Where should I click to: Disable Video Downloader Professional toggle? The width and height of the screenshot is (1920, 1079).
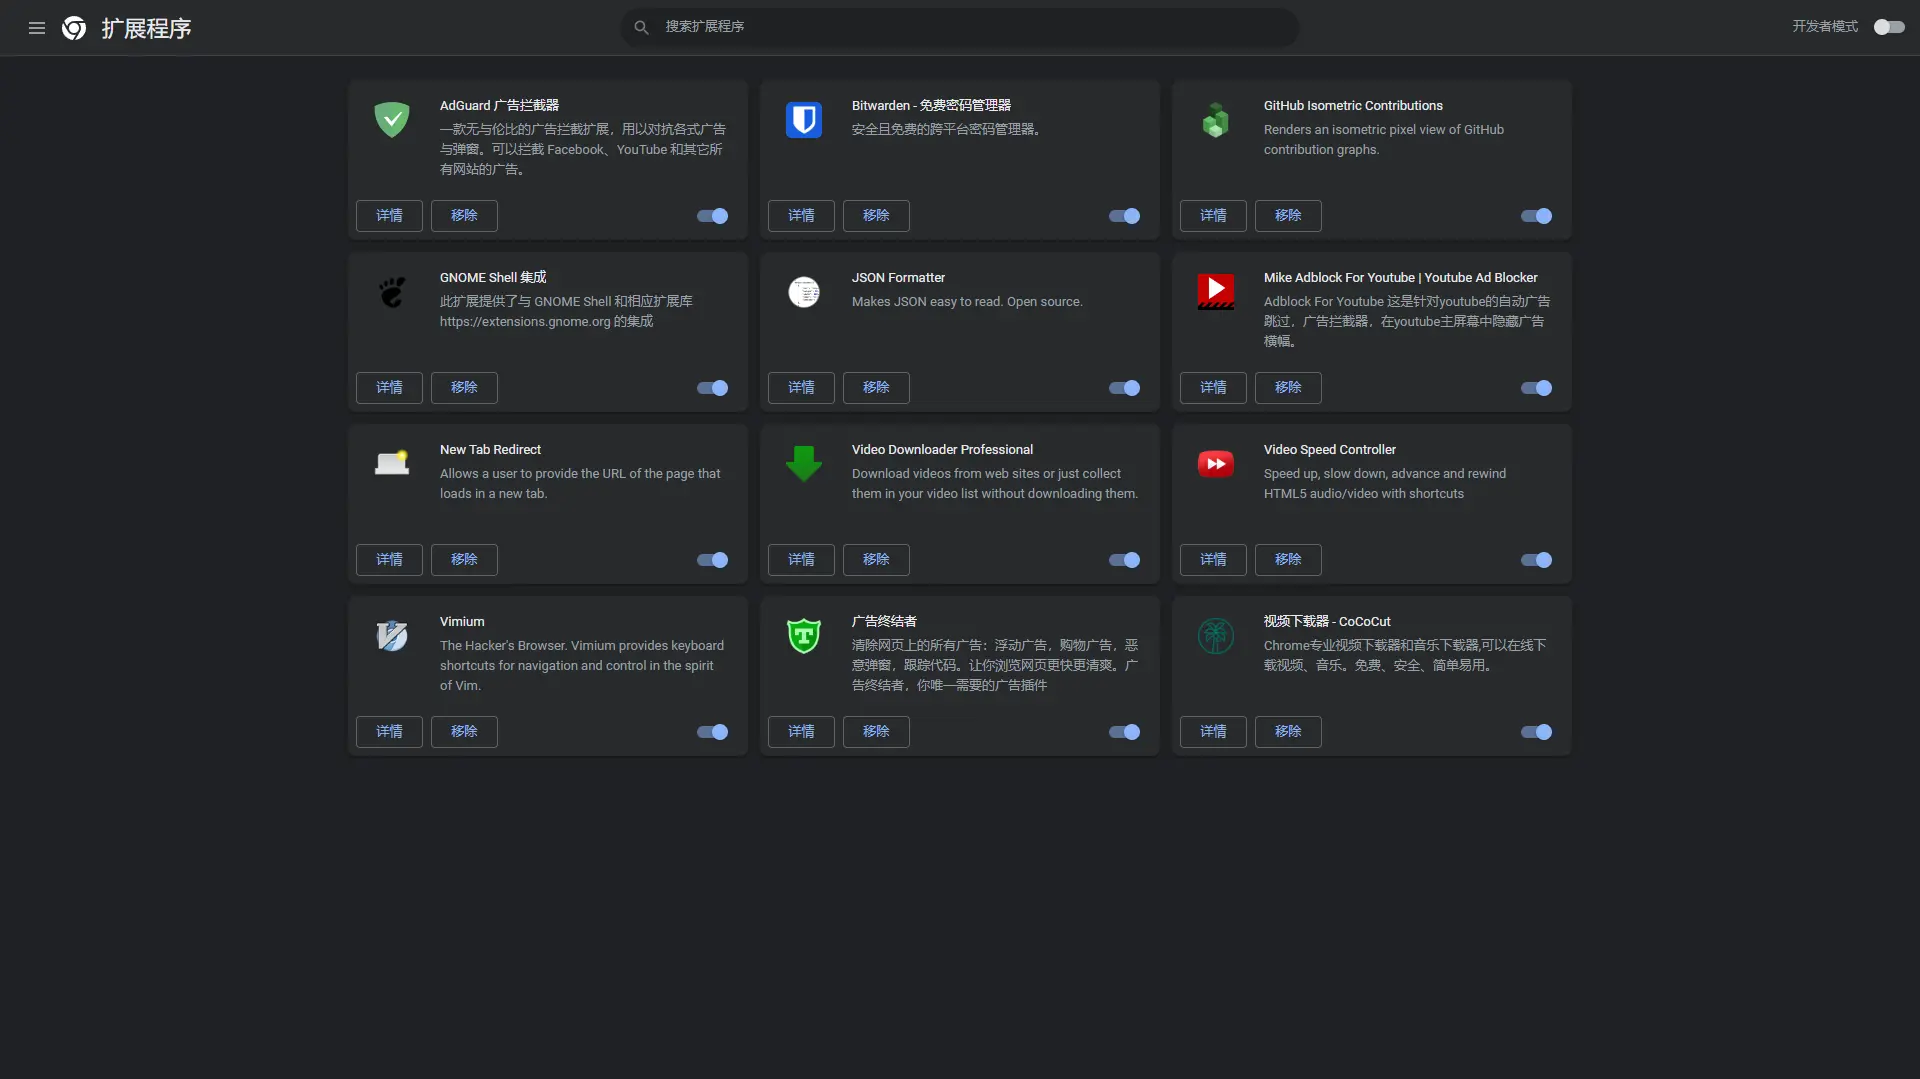pyautogui.click(x=1125, y=560)
